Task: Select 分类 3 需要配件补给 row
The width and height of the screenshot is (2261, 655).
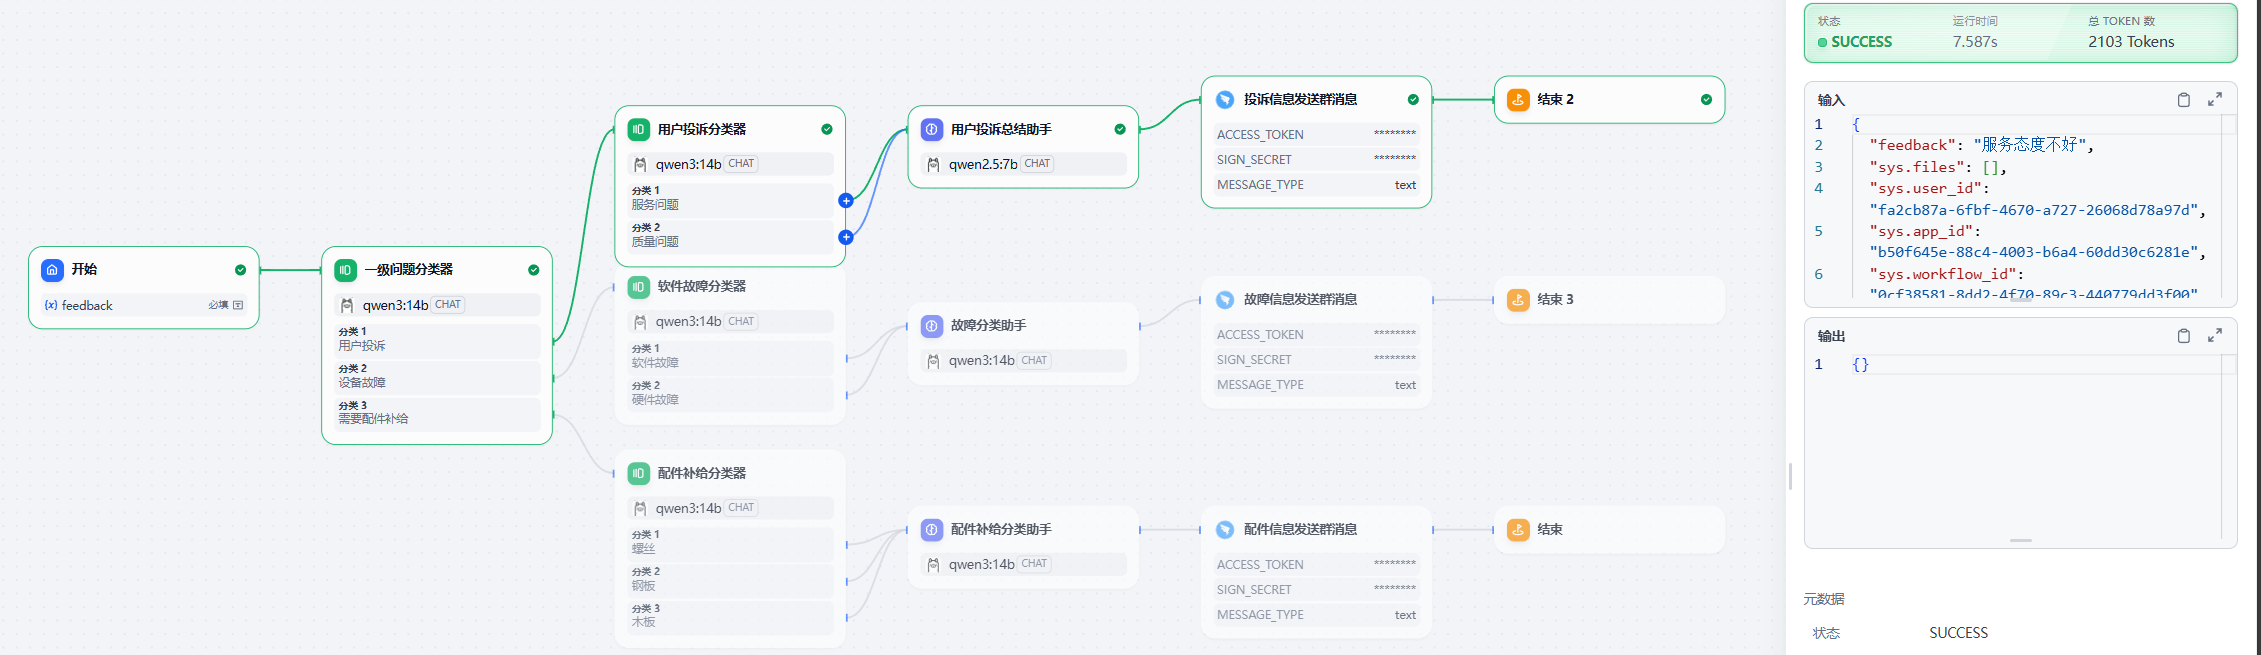Action: [437, 413]
